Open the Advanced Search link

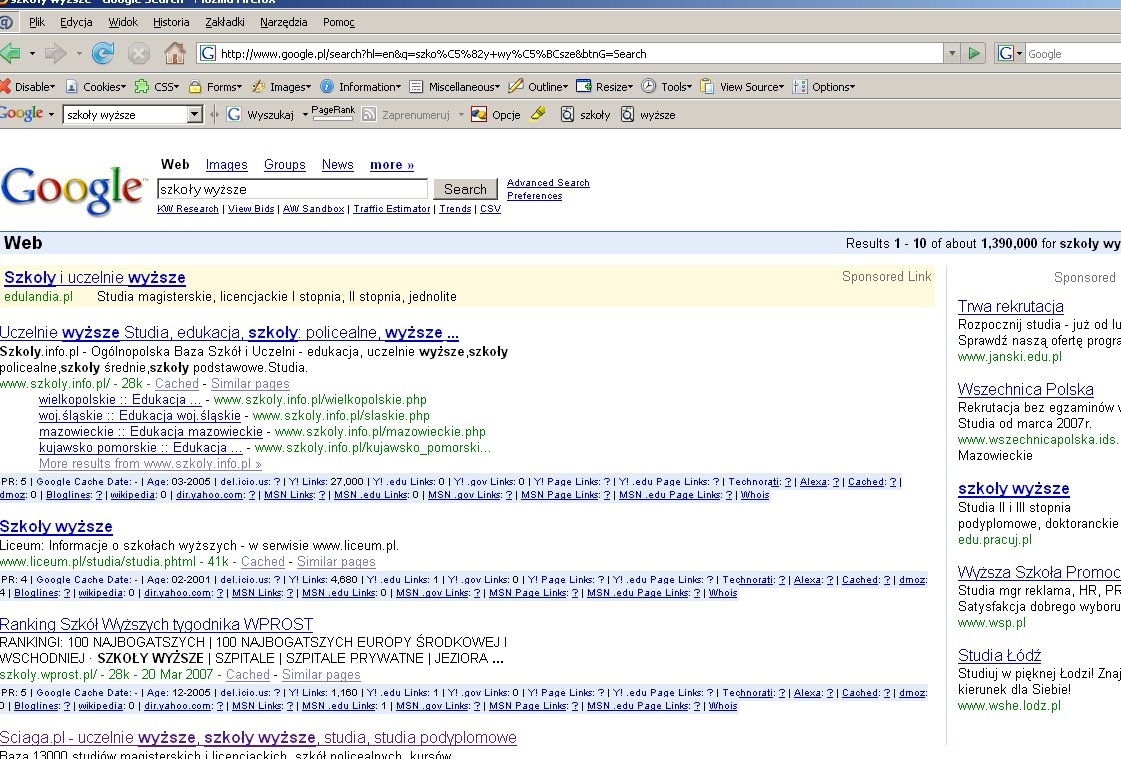[x=548, y=183]
